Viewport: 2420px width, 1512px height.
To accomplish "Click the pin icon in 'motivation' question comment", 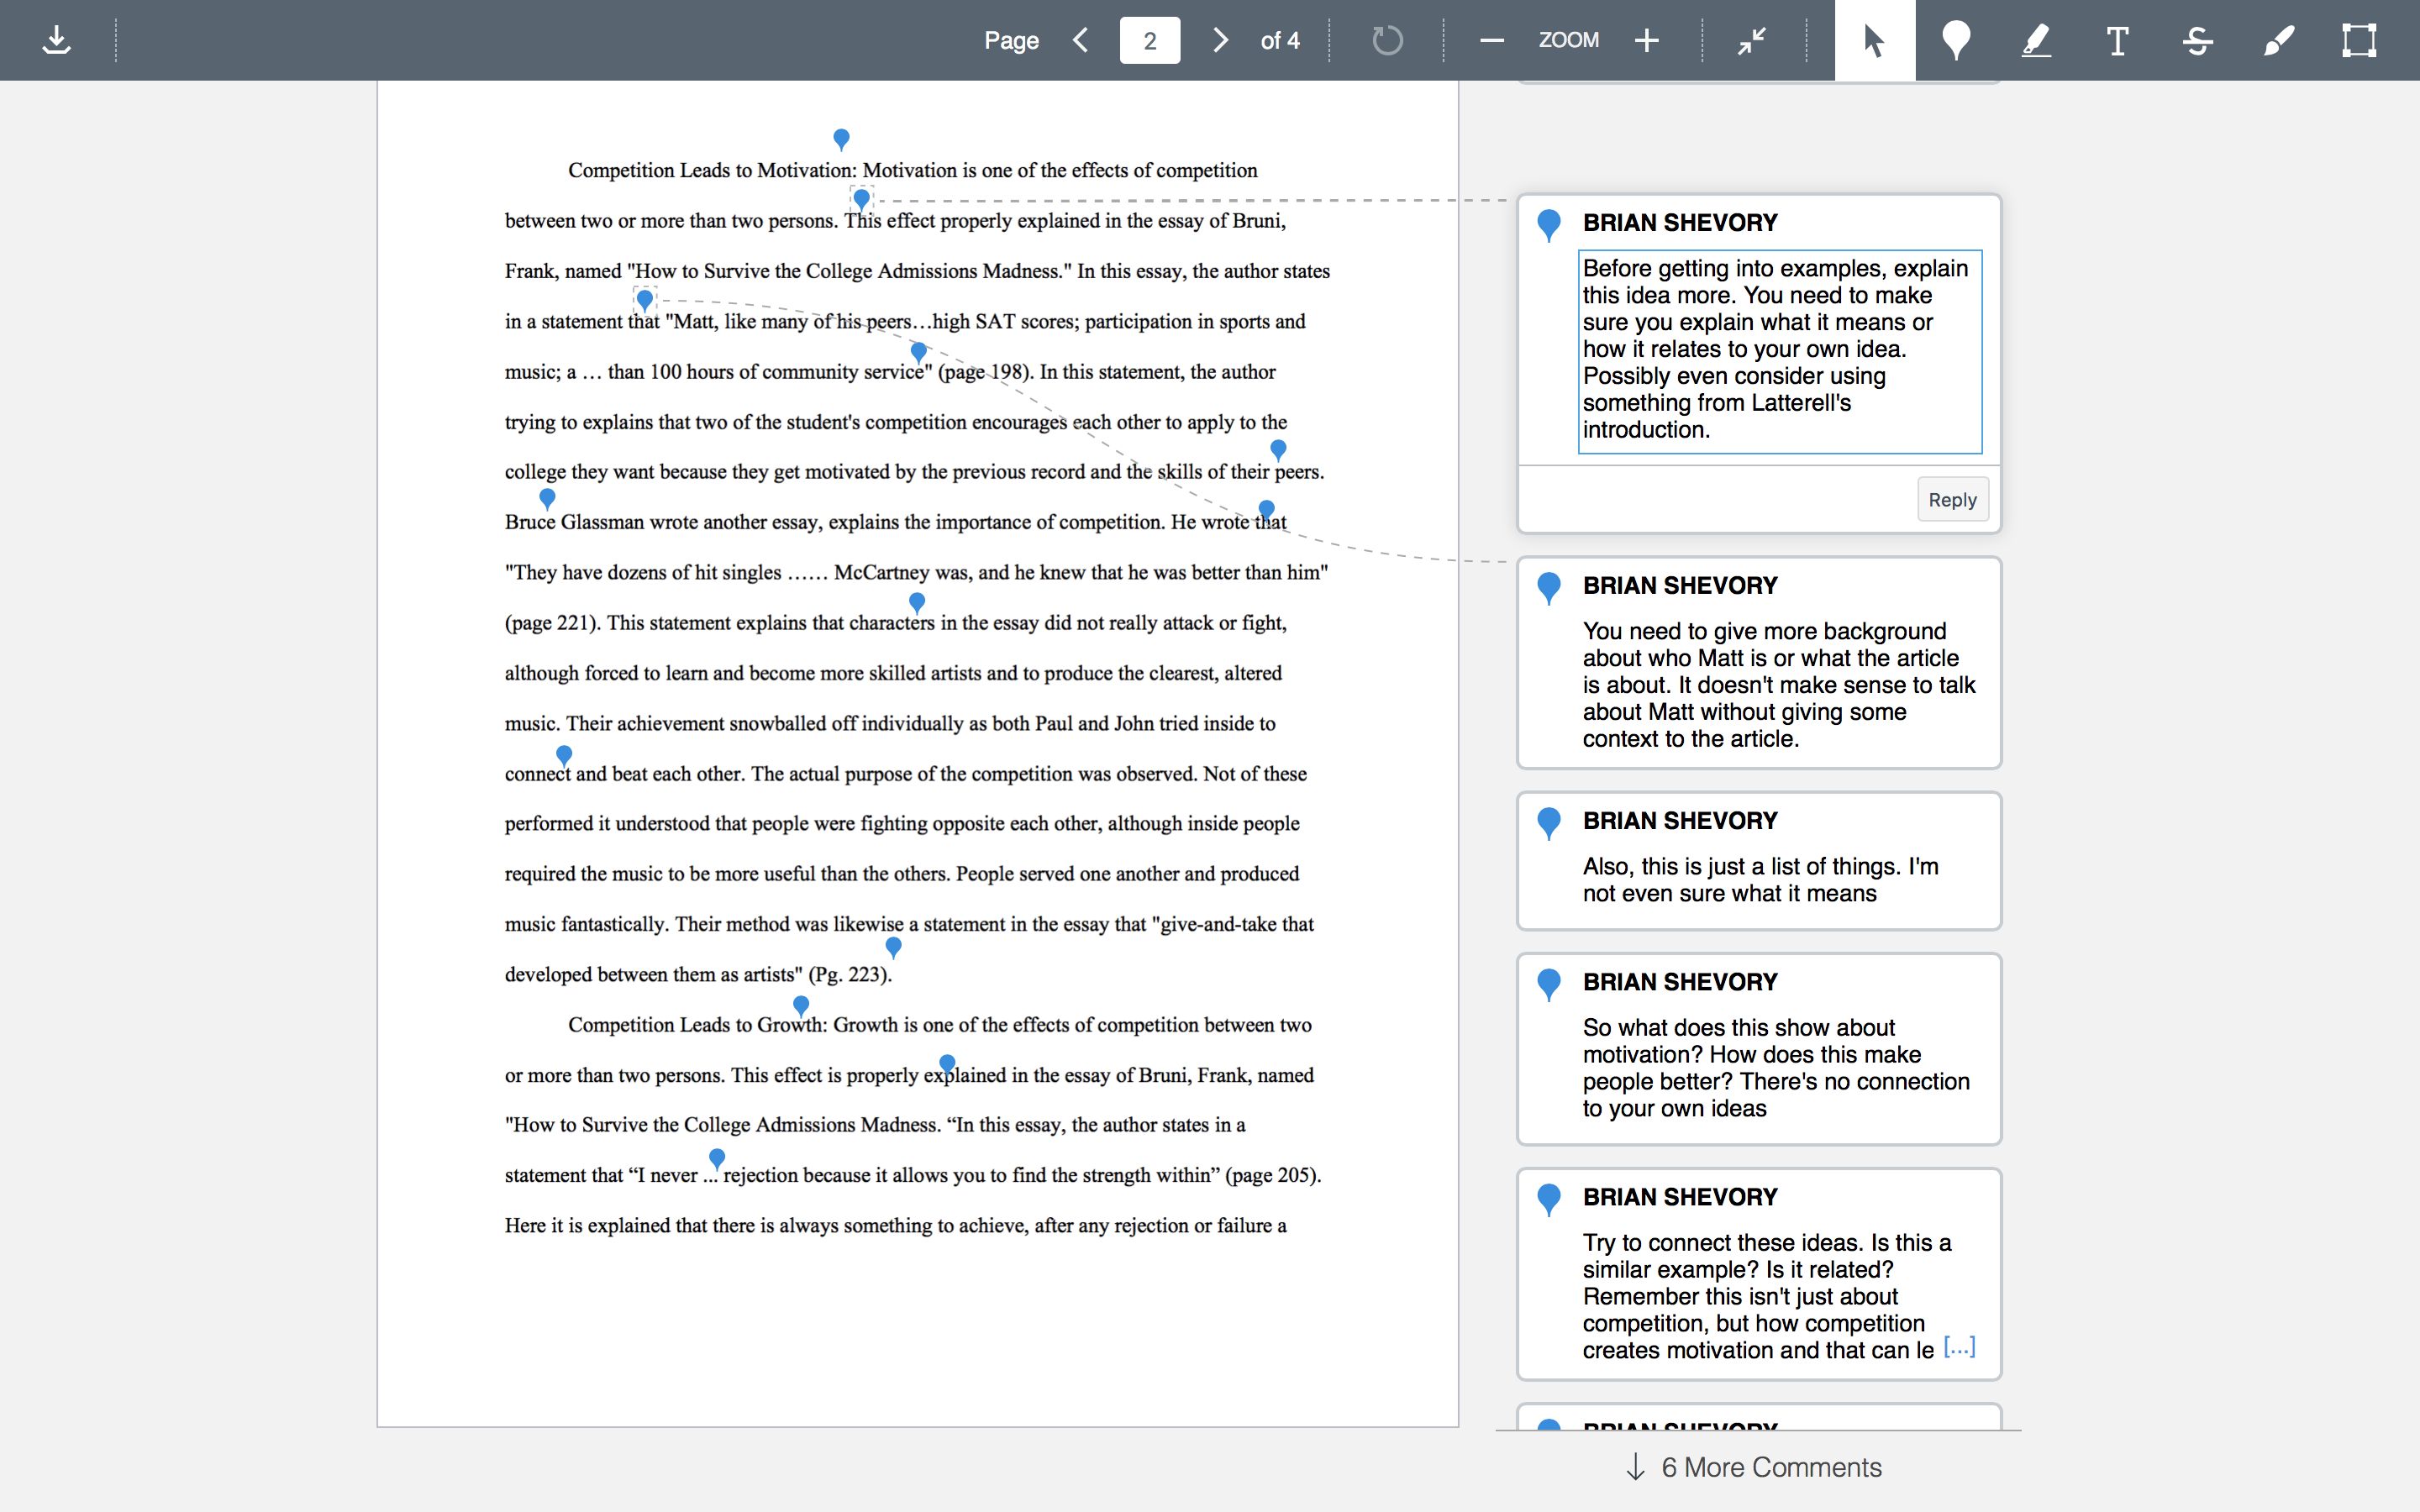I will tap(1549, 985).
